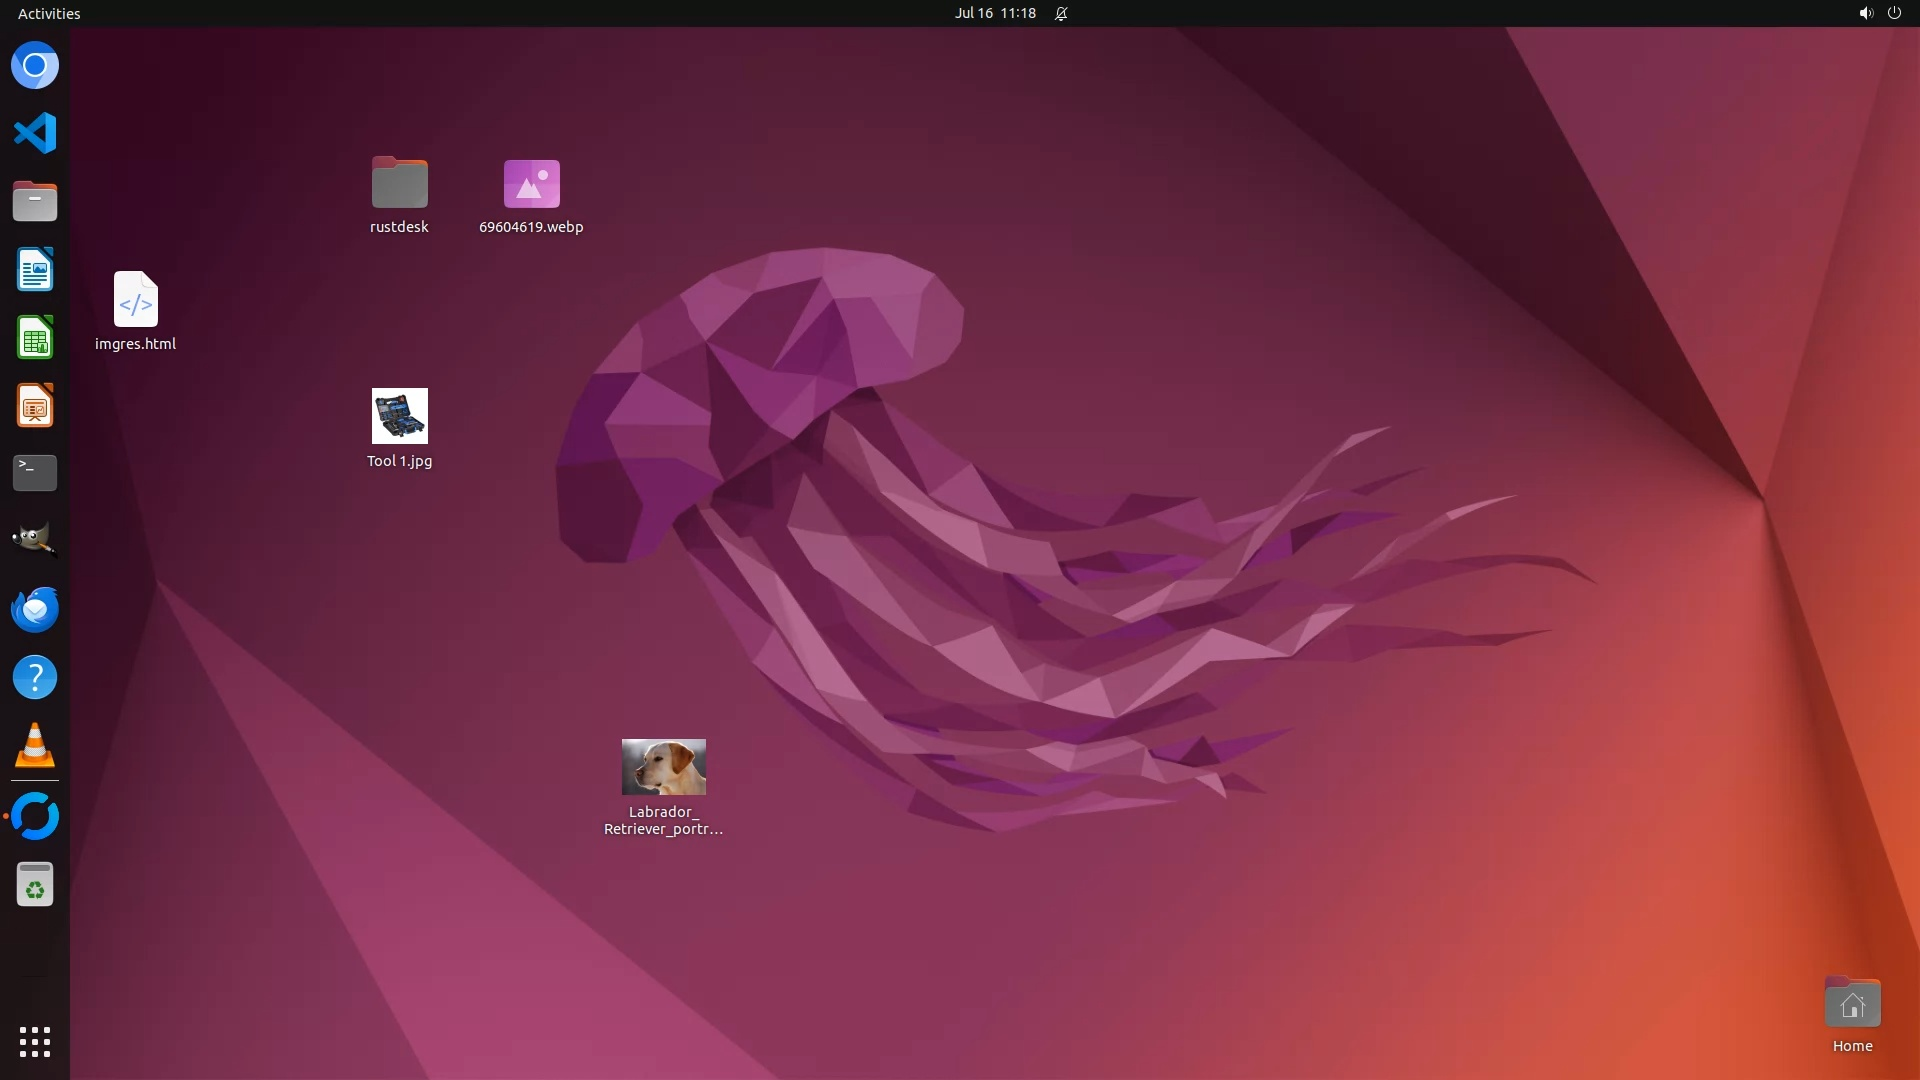1920x1080 pixels.
Task: Expand system menu via power icon
Action: pos(1894,13)
